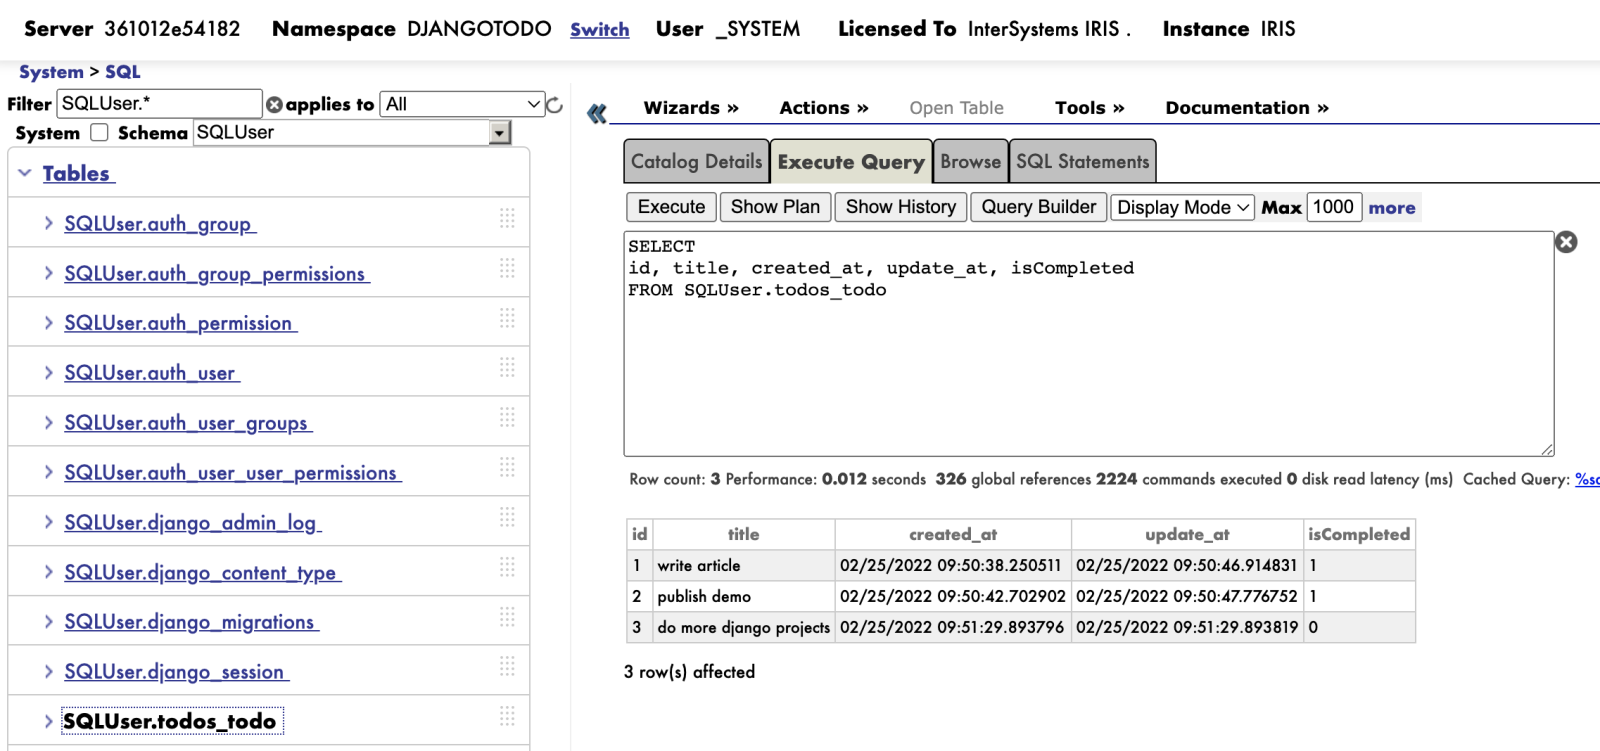Viewport: 1600px width, 751px height.
Task: Collapse the Tables section chevron
Action: [25, 173]
